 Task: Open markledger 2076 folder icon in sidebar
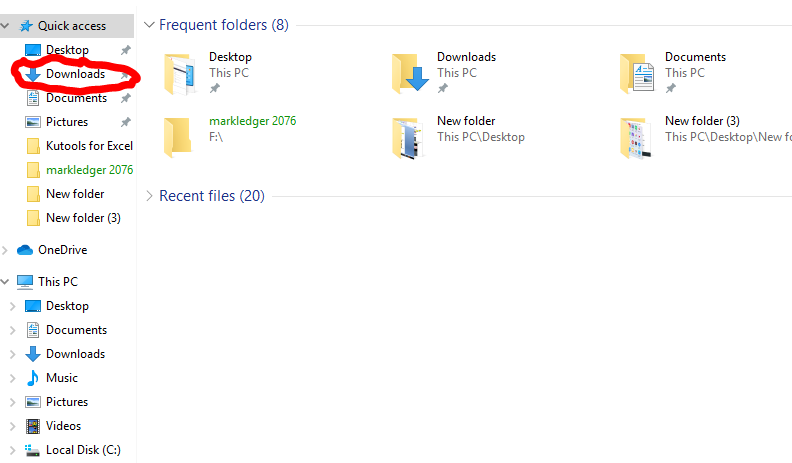tap(33, 170)
